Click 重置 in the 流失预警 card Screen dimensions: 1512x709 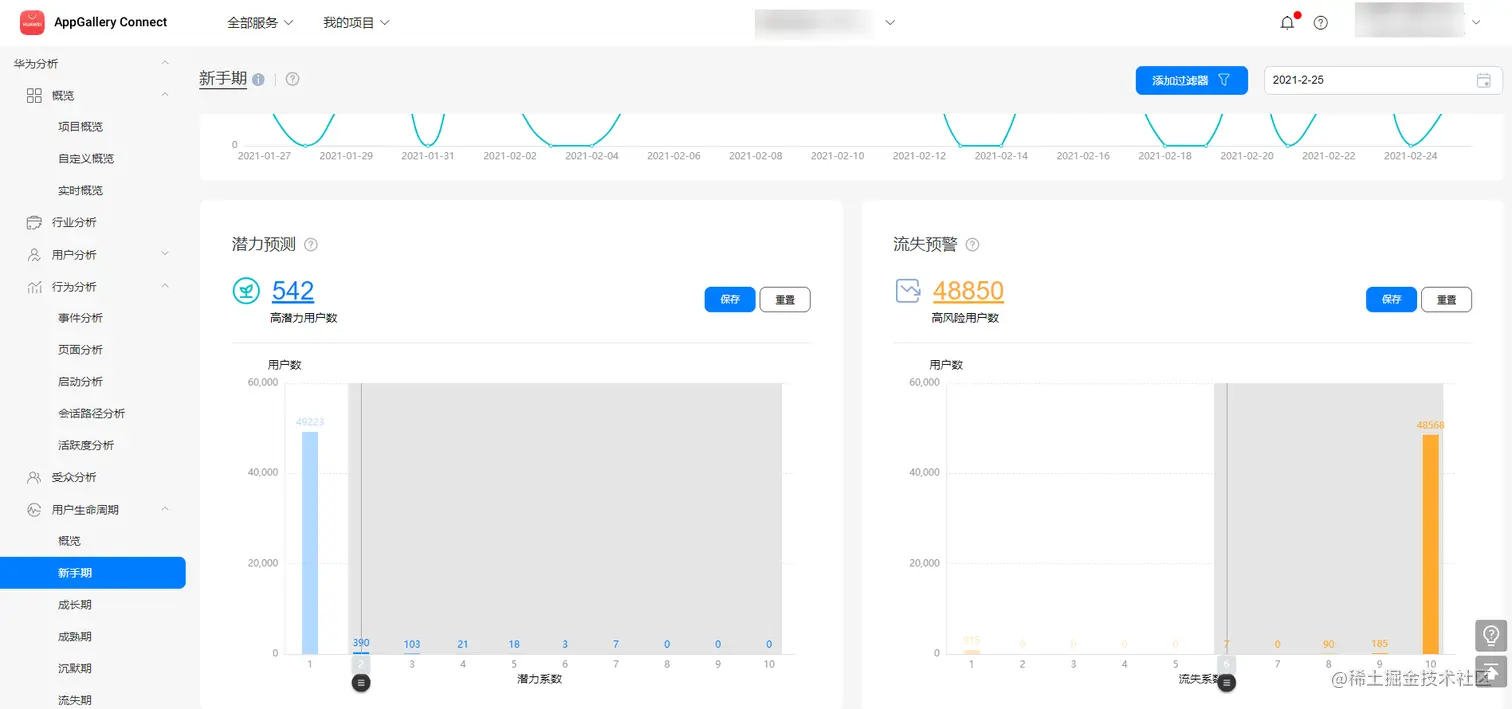point(1447,299)
